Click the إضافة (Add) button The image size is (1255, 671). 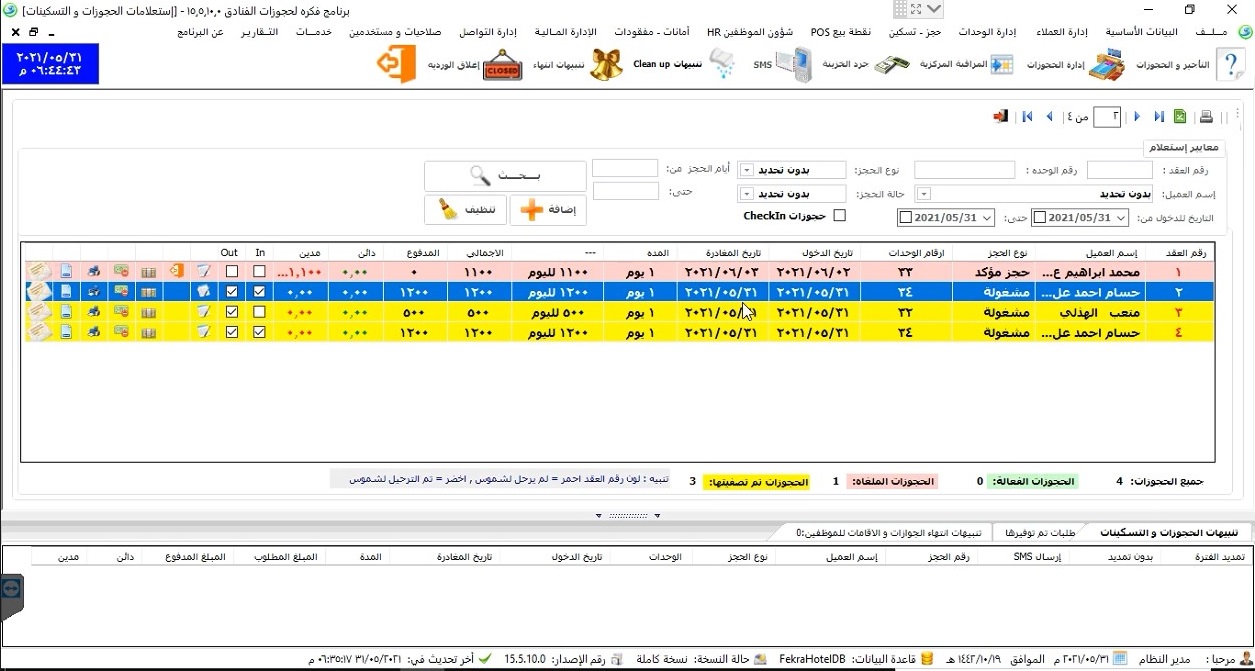tap(548, 211)
